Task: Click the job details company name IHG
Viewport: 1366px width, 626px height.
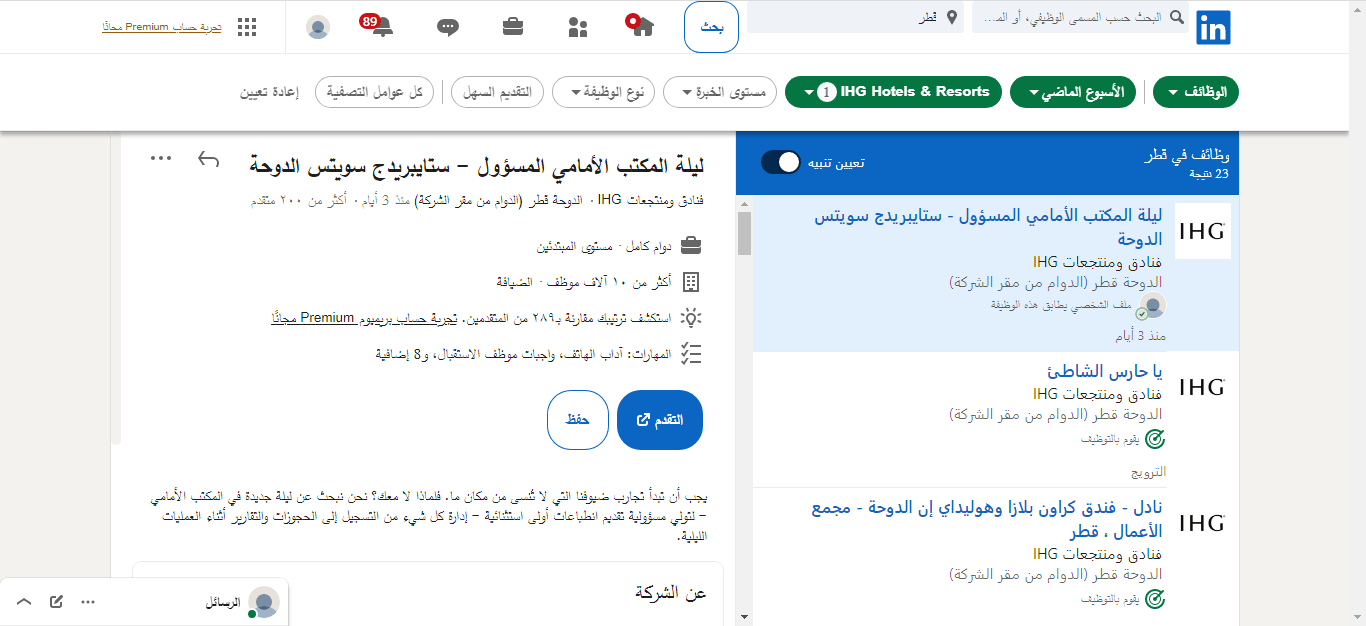Action: pos(651,200)
